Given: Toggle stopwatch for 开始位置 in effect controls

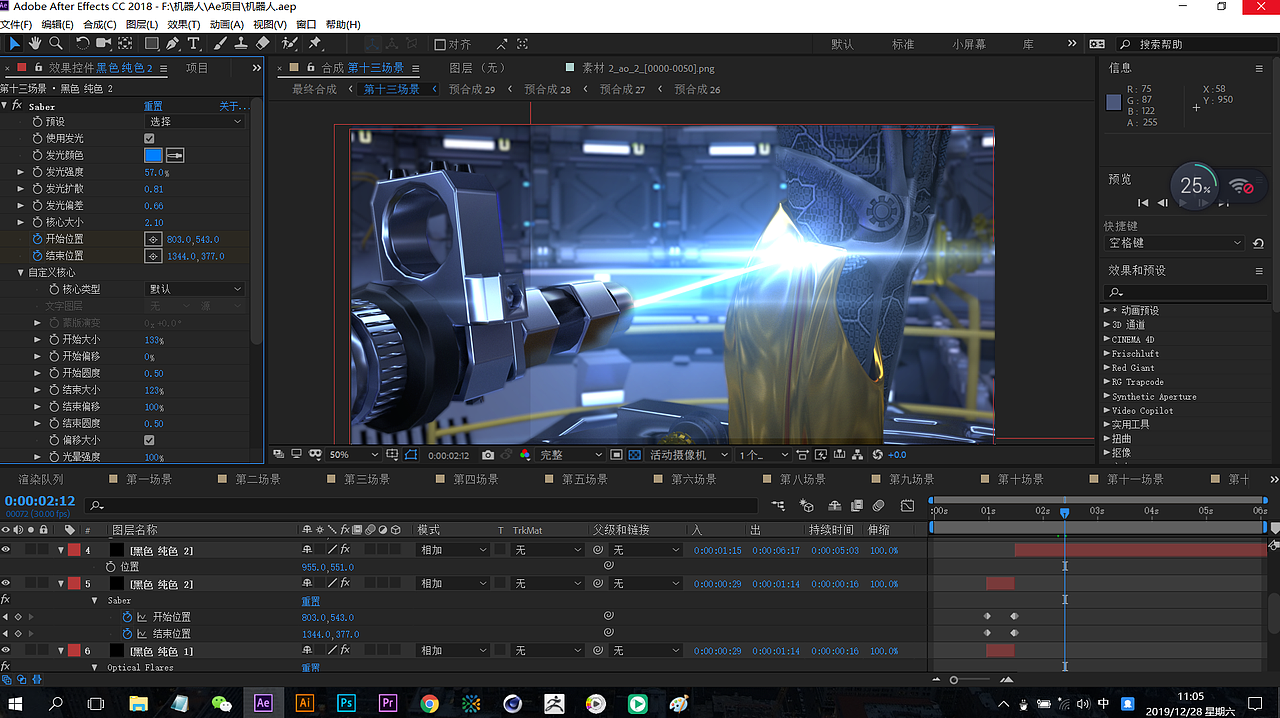Looking at the screenshot, I should tap(37, 239).
